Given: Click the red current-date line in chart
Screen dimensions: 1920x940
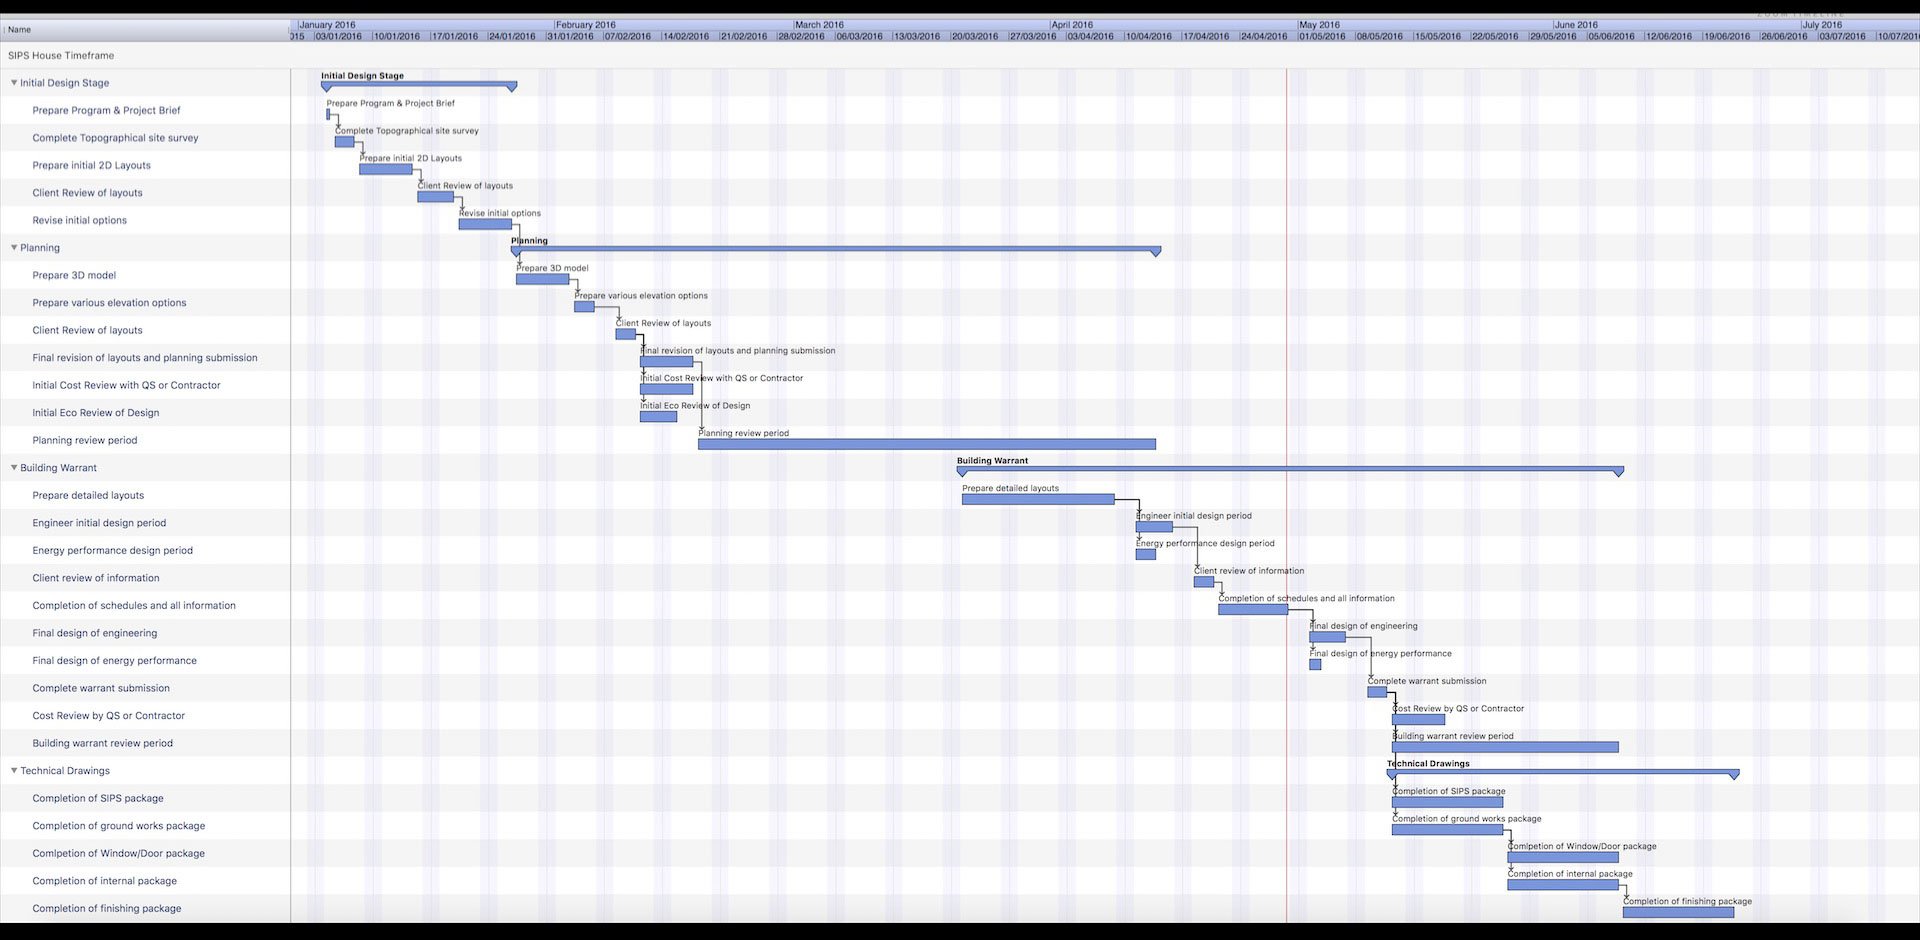Looking at the screenshot, I should tap(1287, 300).
